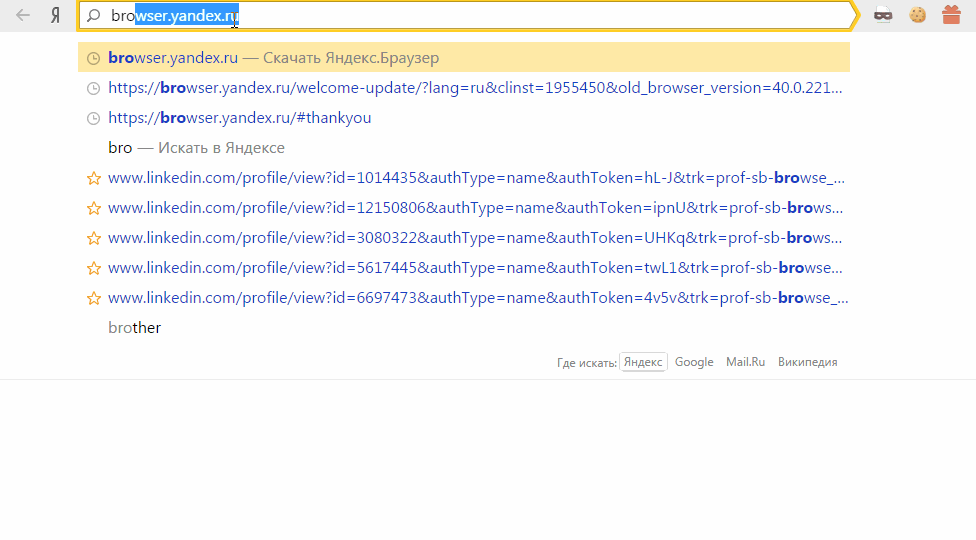
Task: Click bookmark star for LinkedIn id=12150806
Action: tap(93, 208)
